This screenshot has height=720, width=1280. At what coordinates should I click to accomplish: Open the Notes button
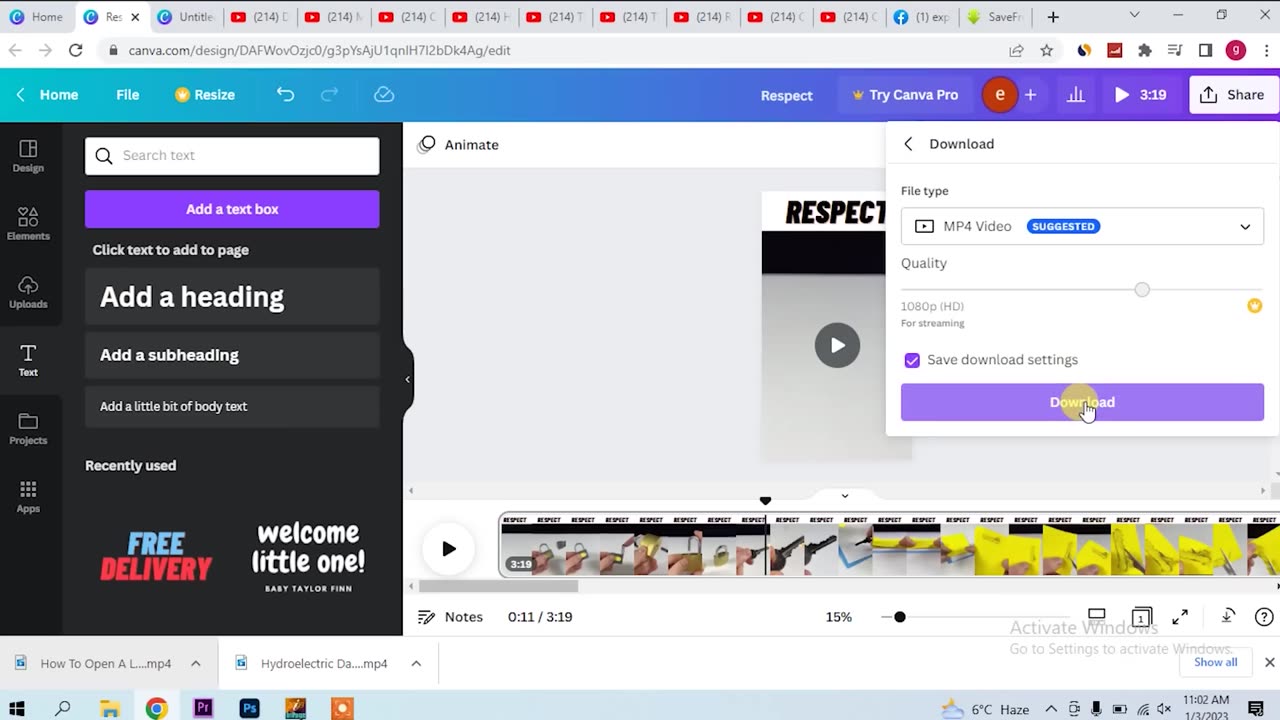coord(450,617)
